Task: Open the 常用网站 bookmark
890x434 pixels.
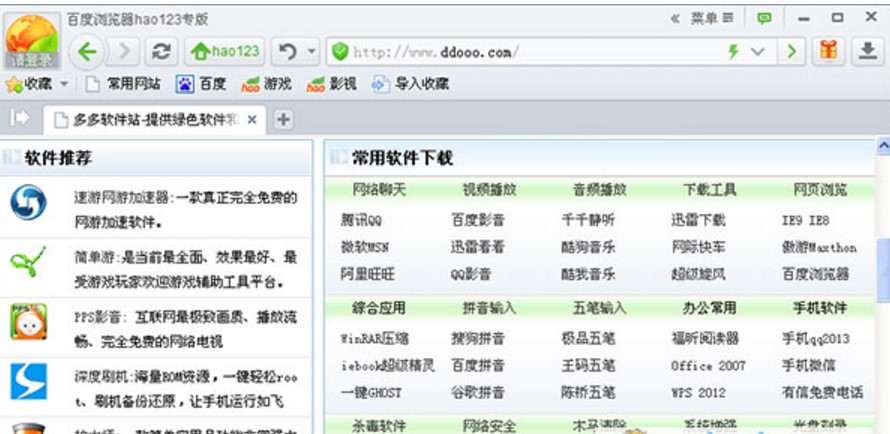Action: tap(123, 85)
